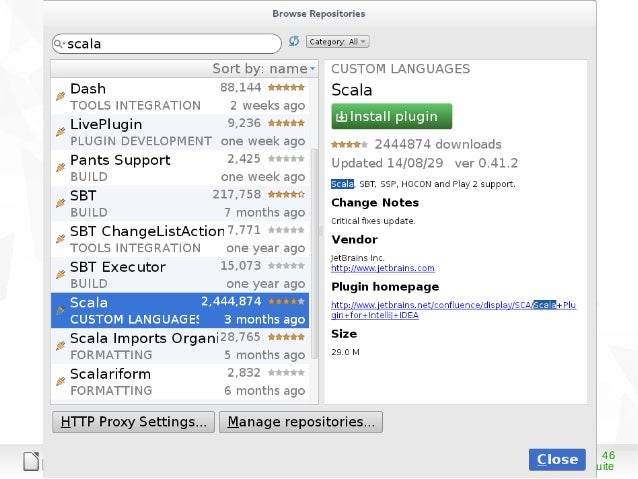Click the 217,758 download count for SBT
638x479 pixels.
pos(236,195)
